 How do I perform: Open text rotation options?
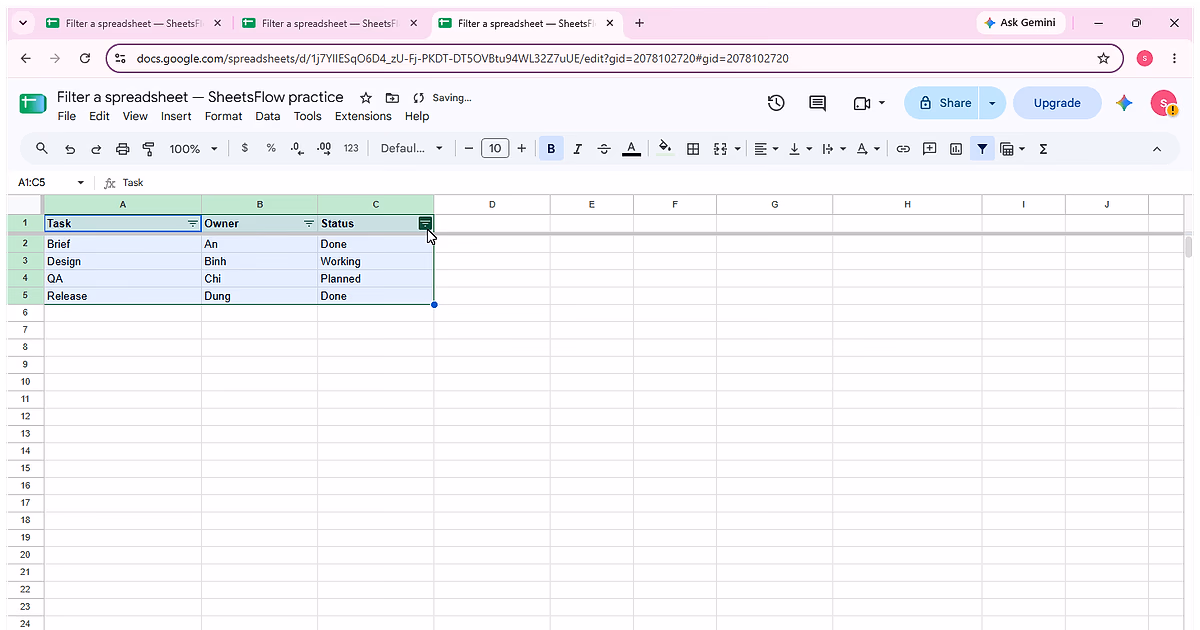click(x=868, y=148)
